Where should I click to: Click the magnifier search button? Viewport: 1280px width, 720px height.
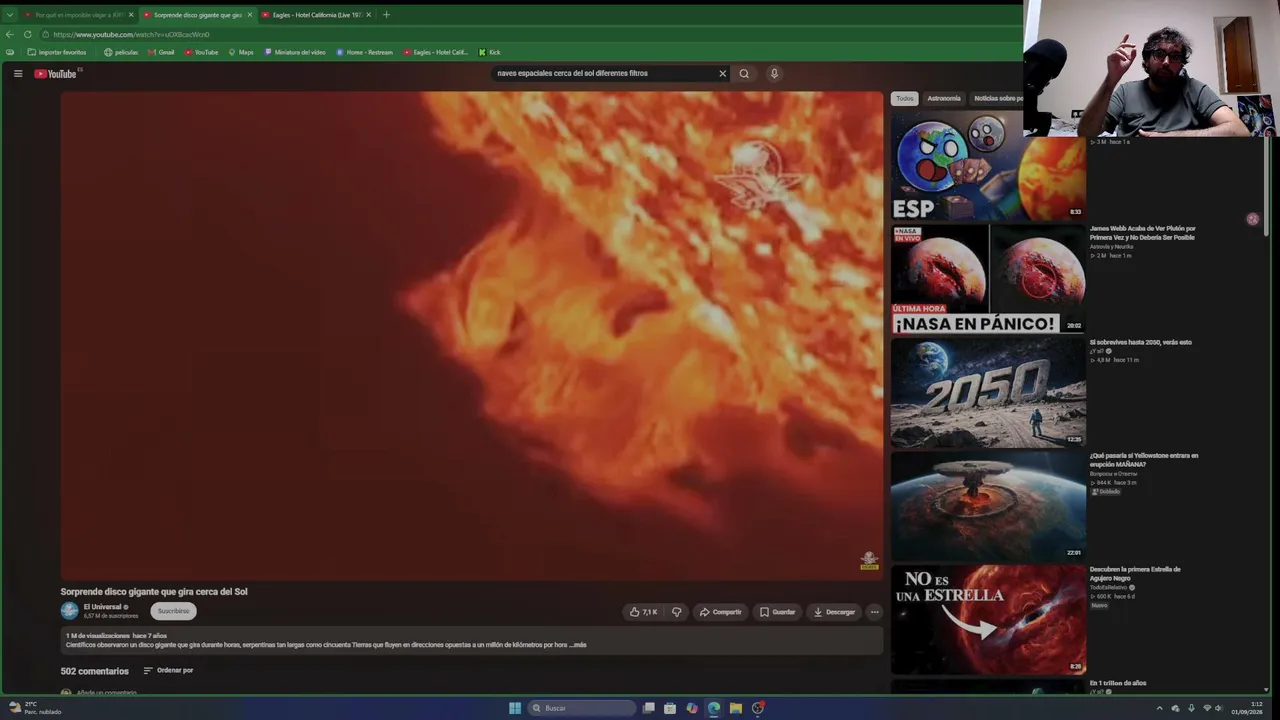pyautogui.click(x=744, y=73)
